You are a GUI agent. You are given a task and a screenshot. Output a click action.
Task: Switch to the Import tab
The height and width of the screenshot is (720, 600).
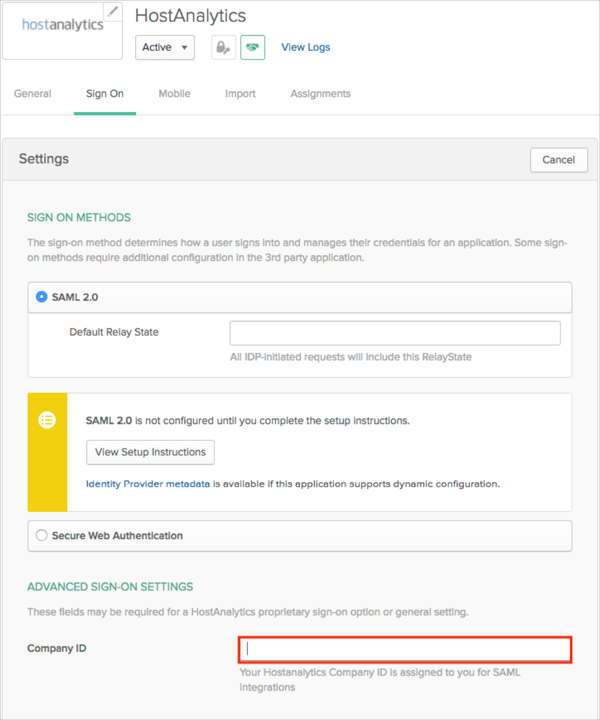(240, 94)
